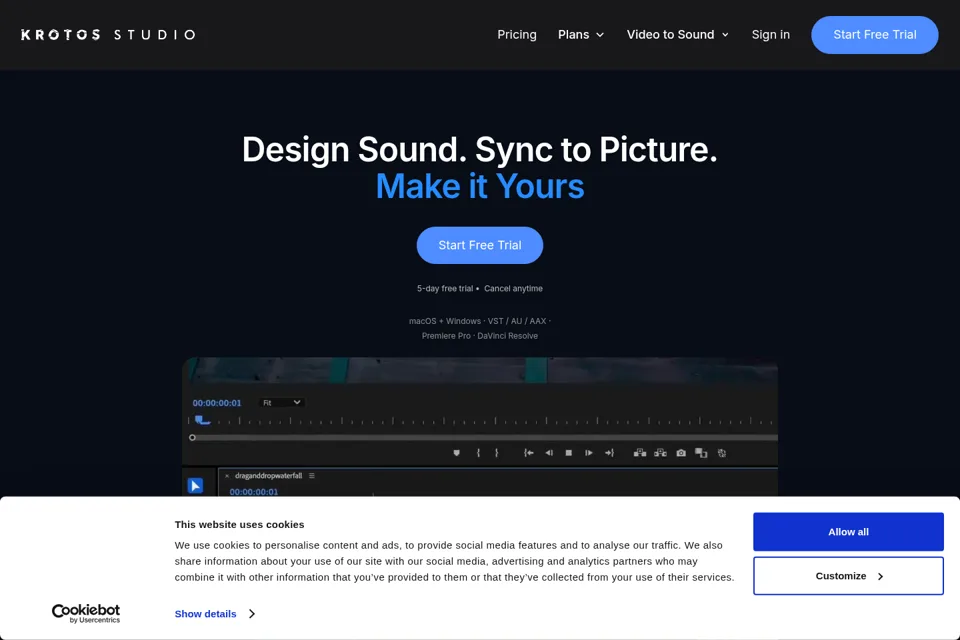Click the Add Marker icon

coord(456,453)
